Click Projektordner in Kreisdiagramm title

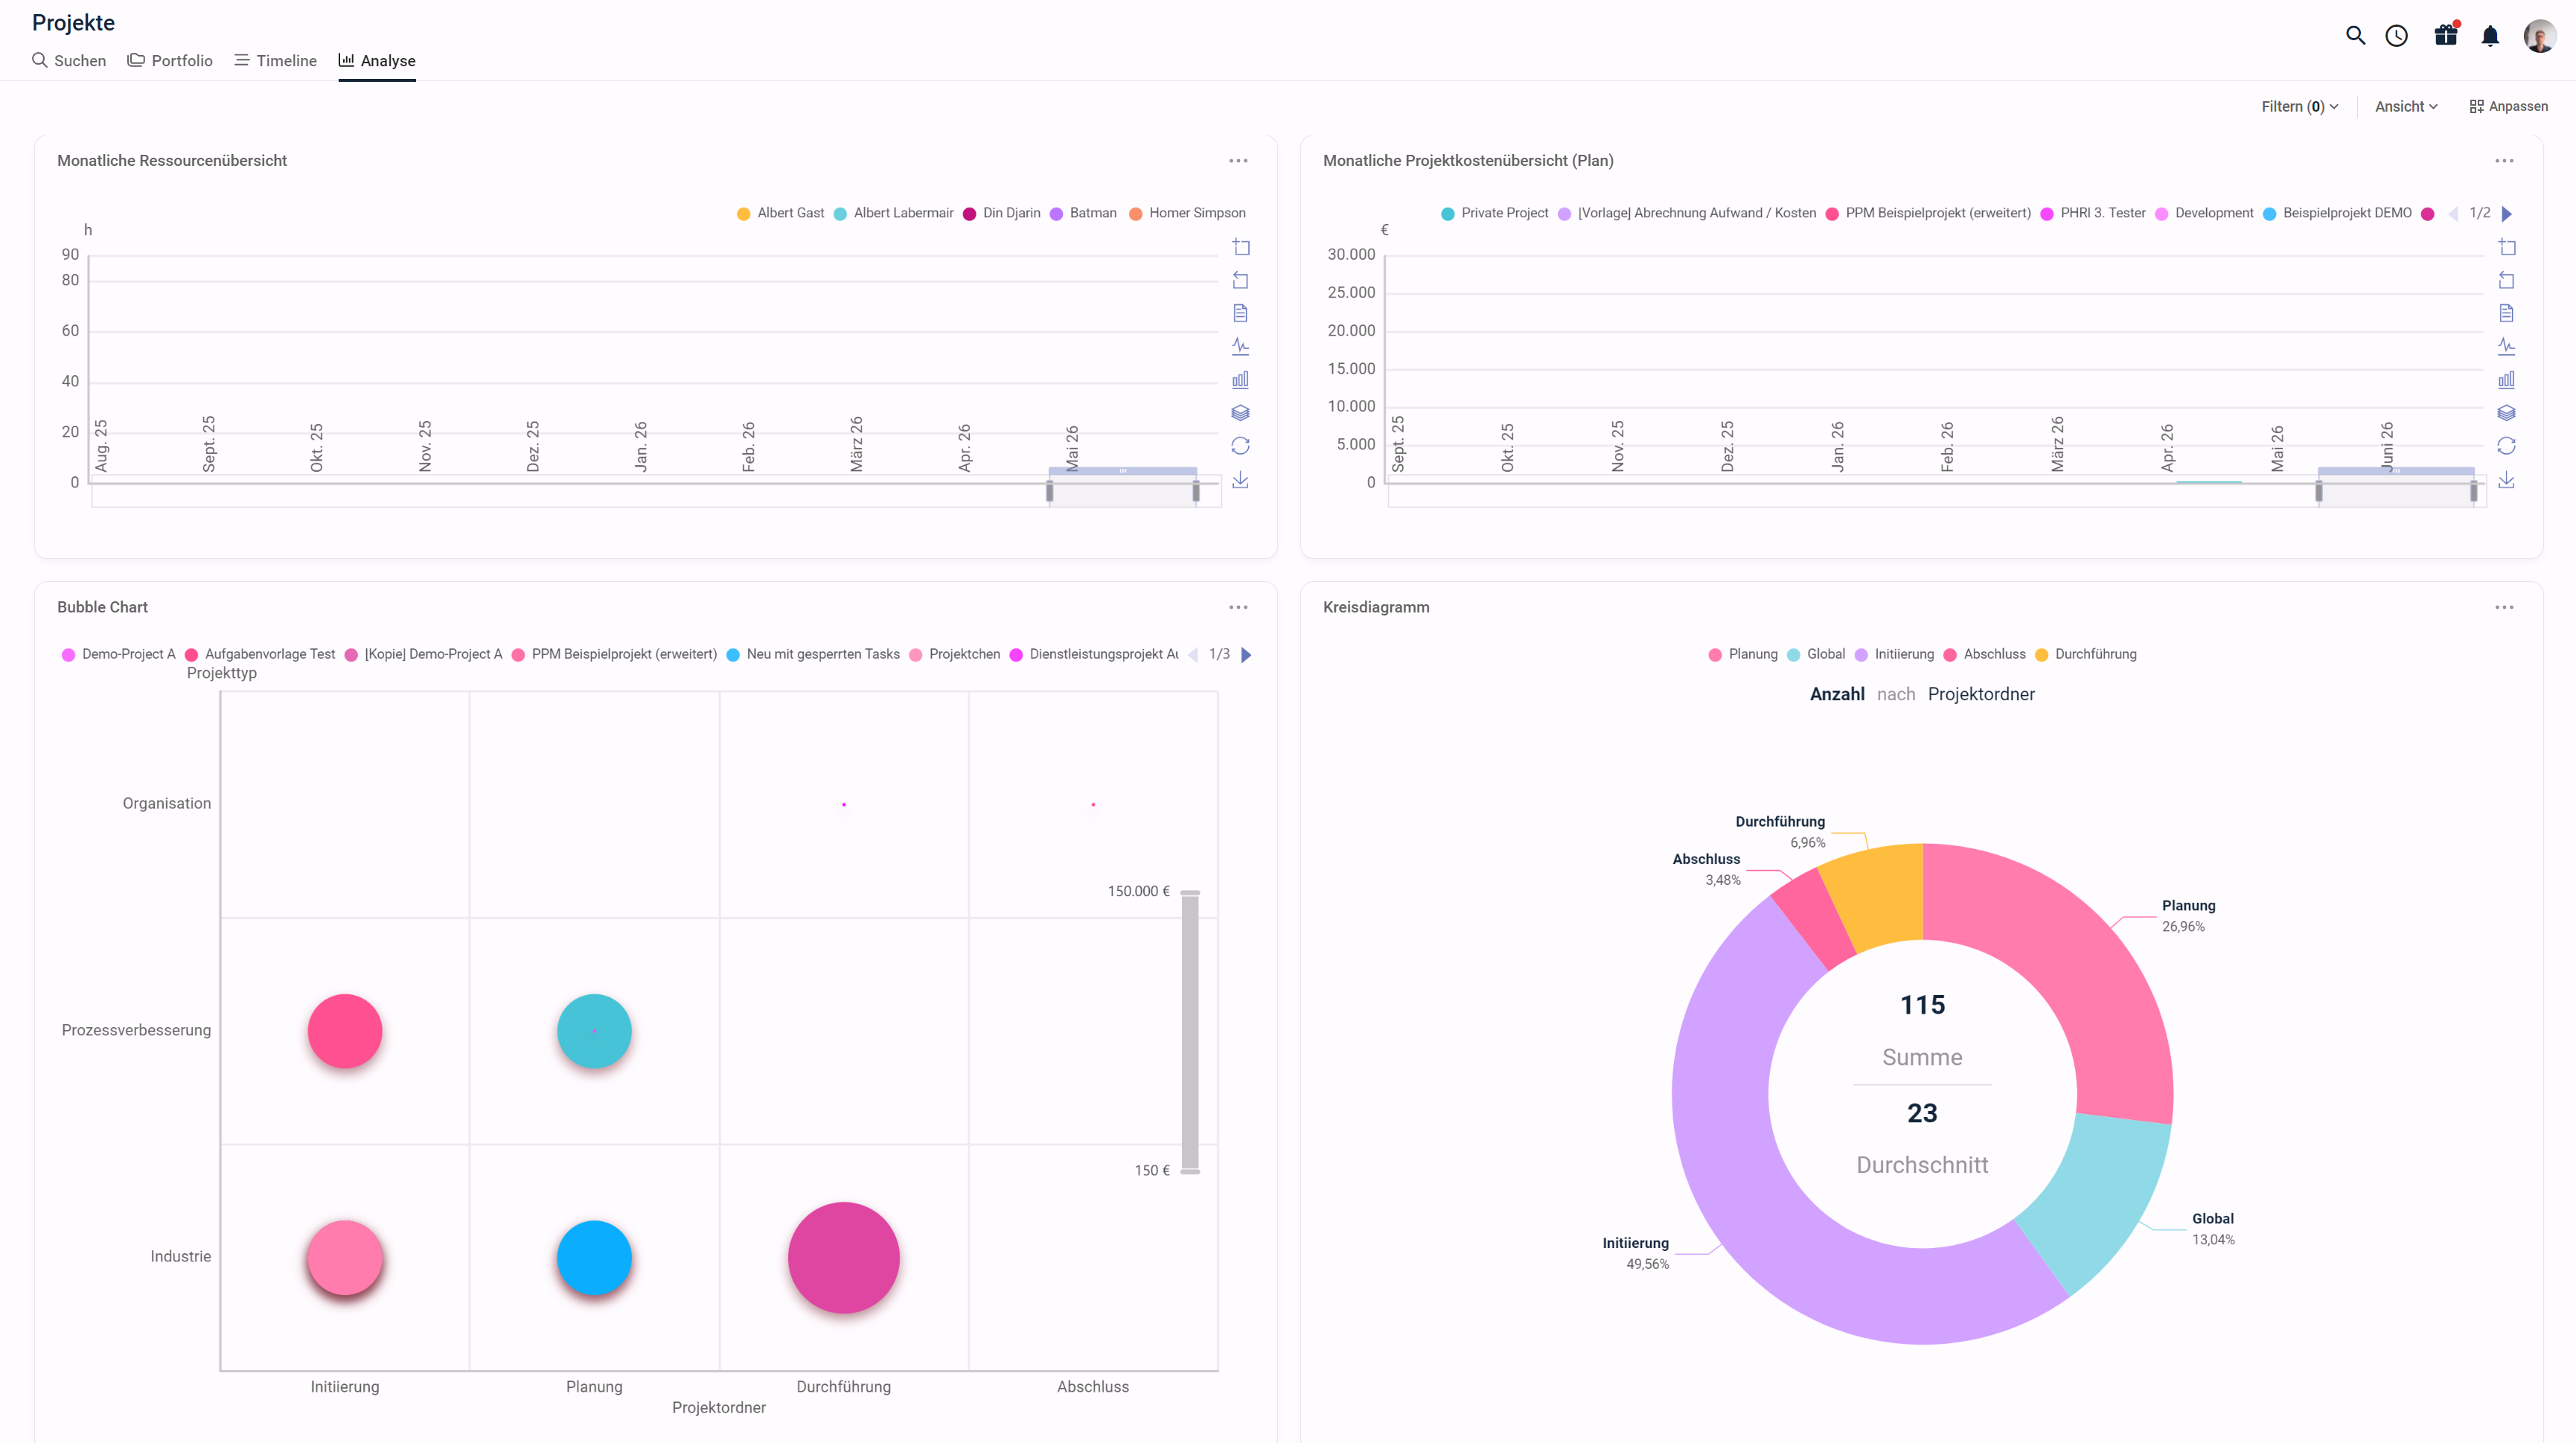pyautogui.click(x=1981, y=694)
